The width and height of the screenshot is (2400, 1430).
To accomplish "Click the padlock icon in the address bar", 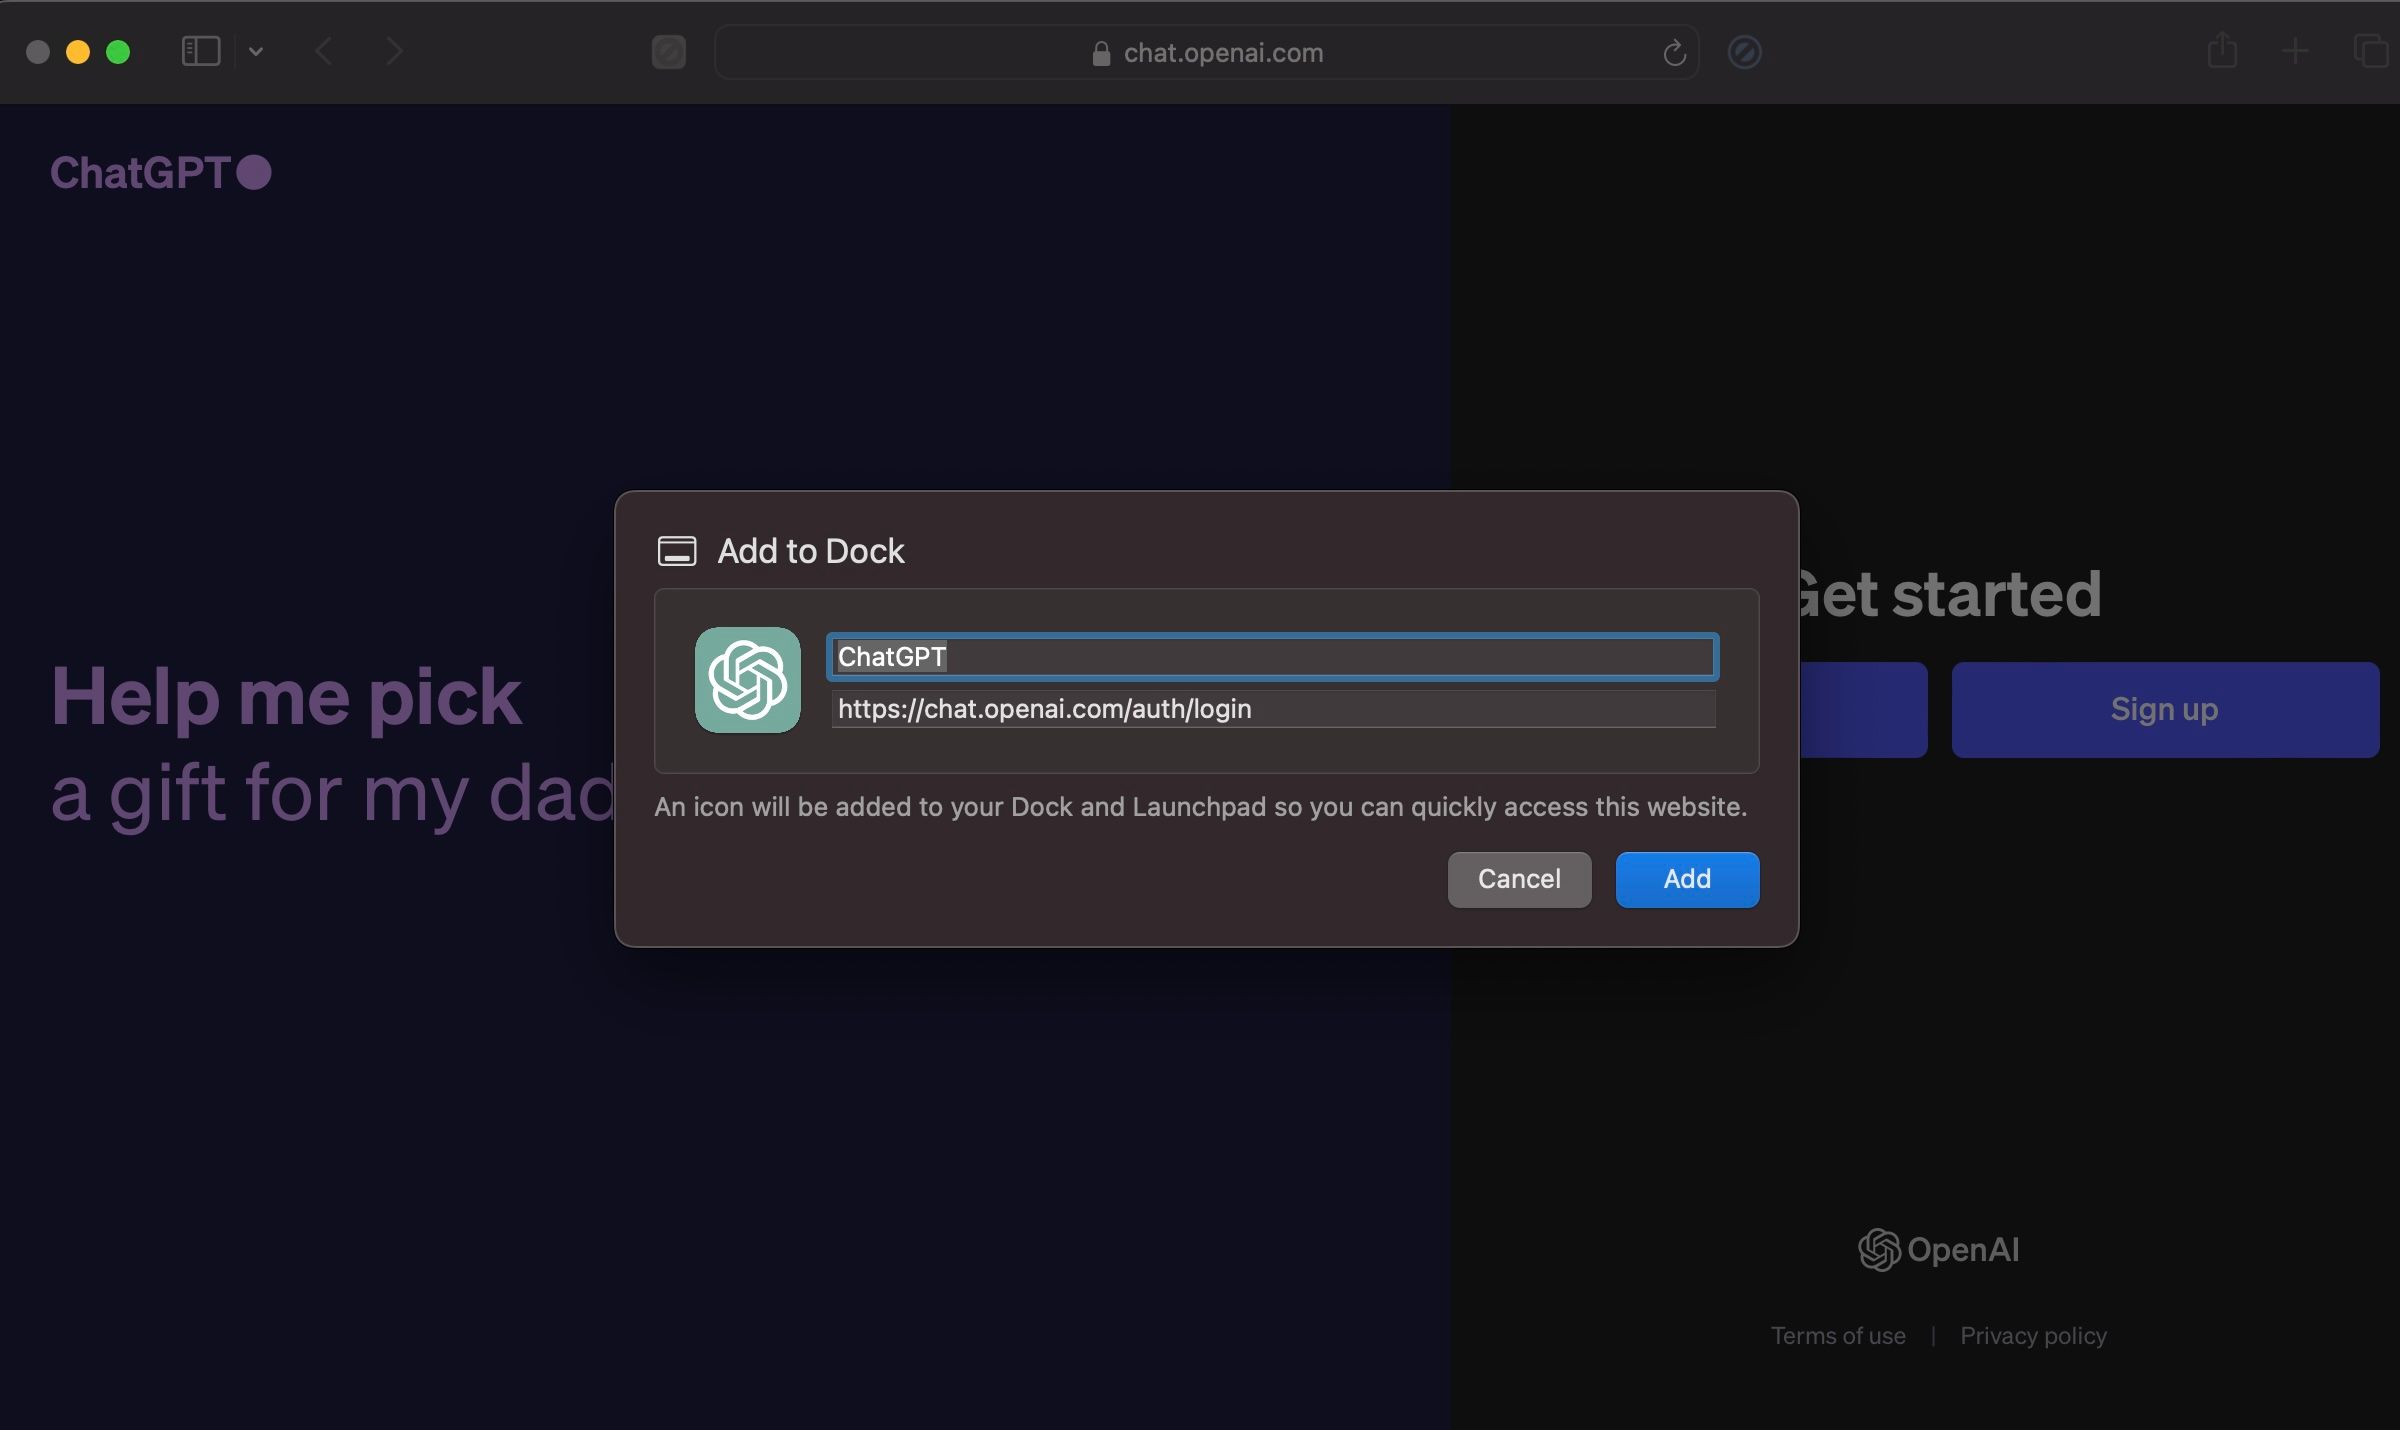I will click(x=1100, y=52).
